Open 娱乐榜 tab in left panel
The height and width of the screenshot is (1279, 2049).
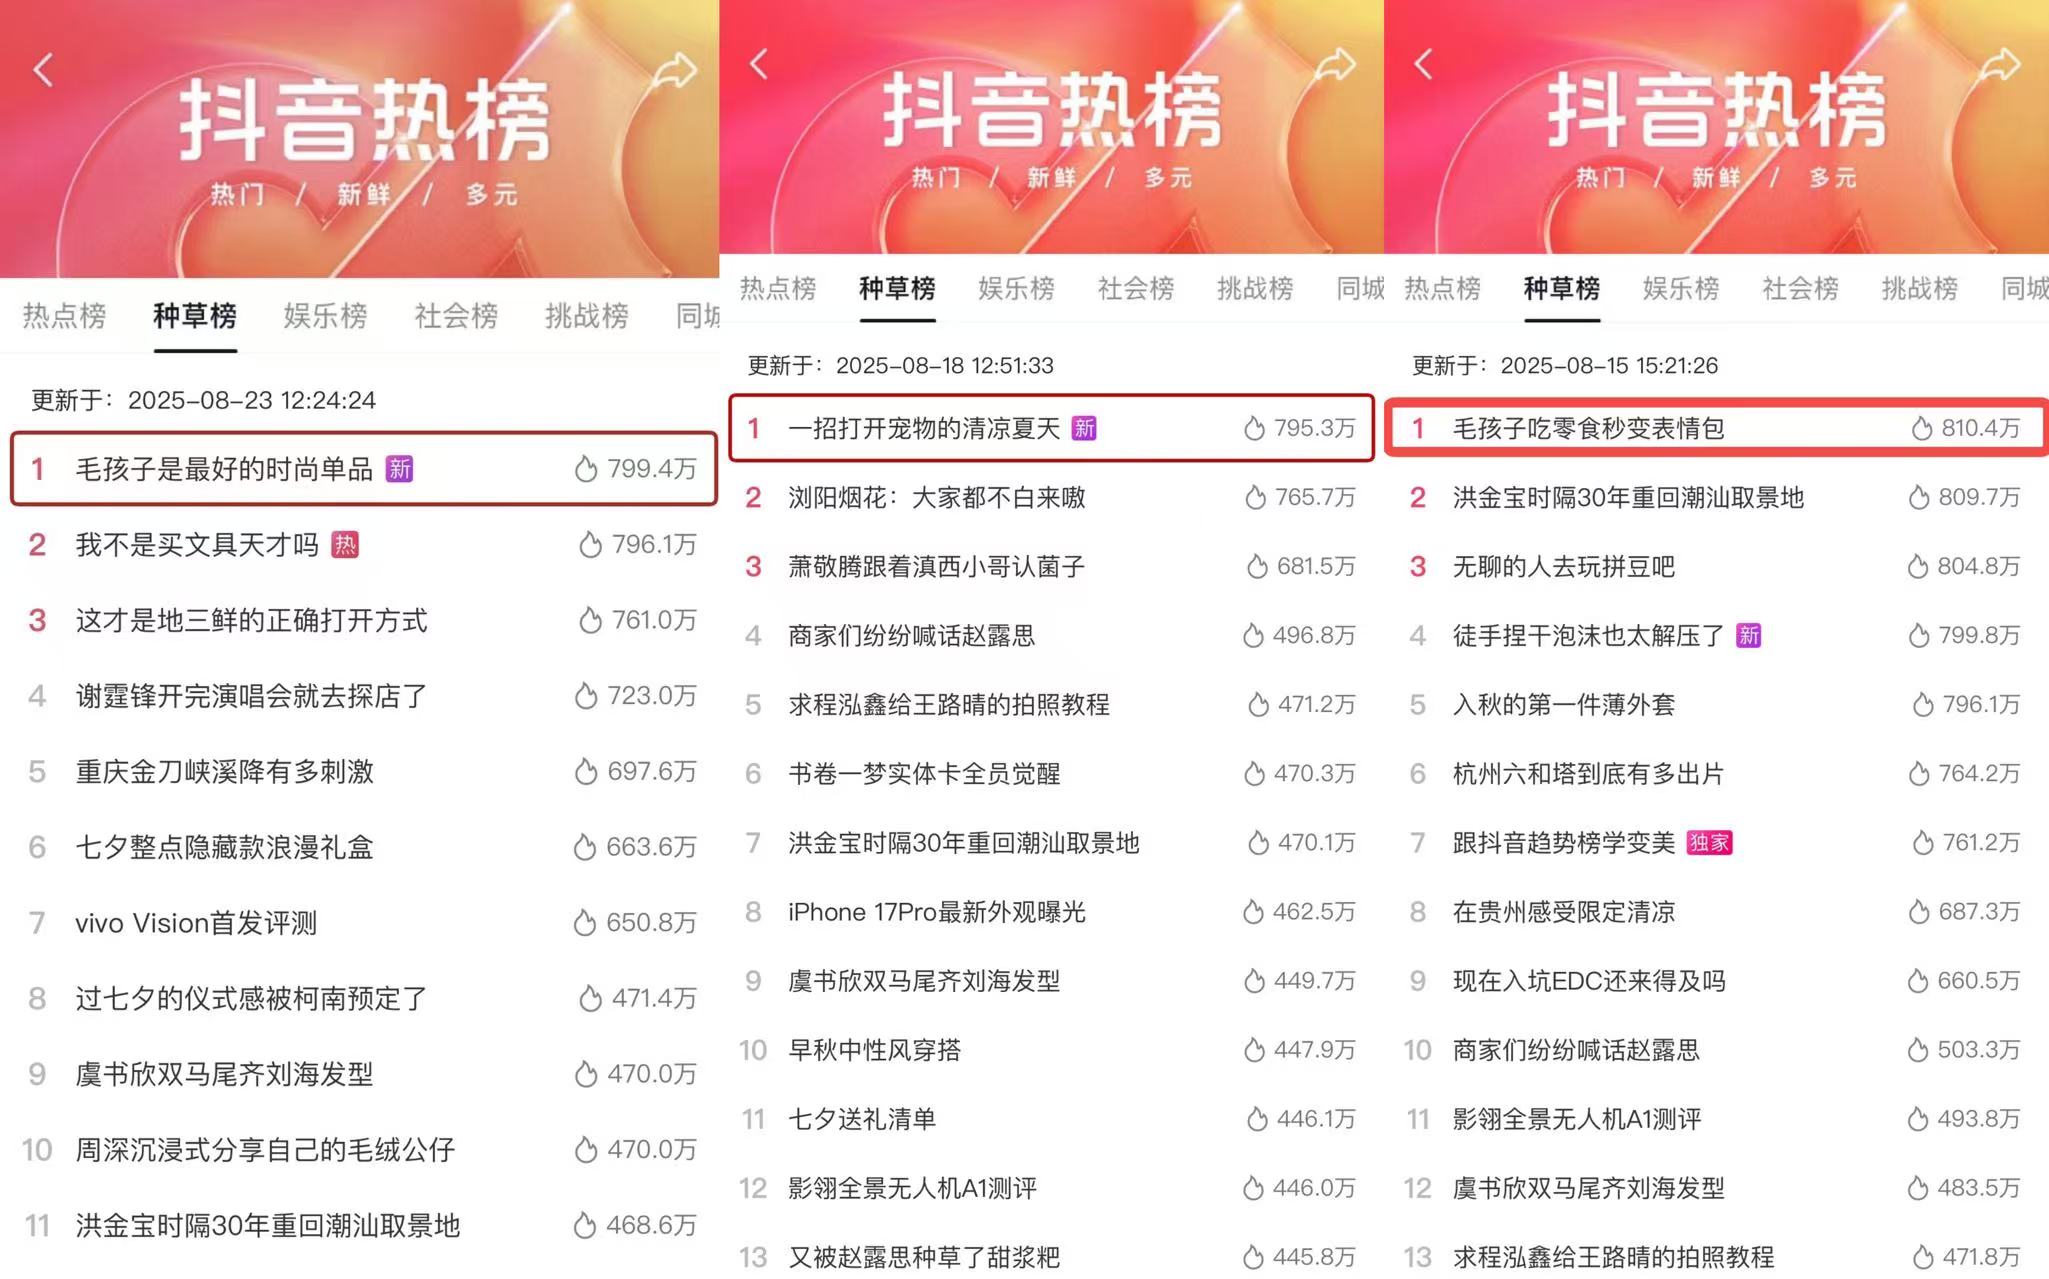click(x=325, y=316)
